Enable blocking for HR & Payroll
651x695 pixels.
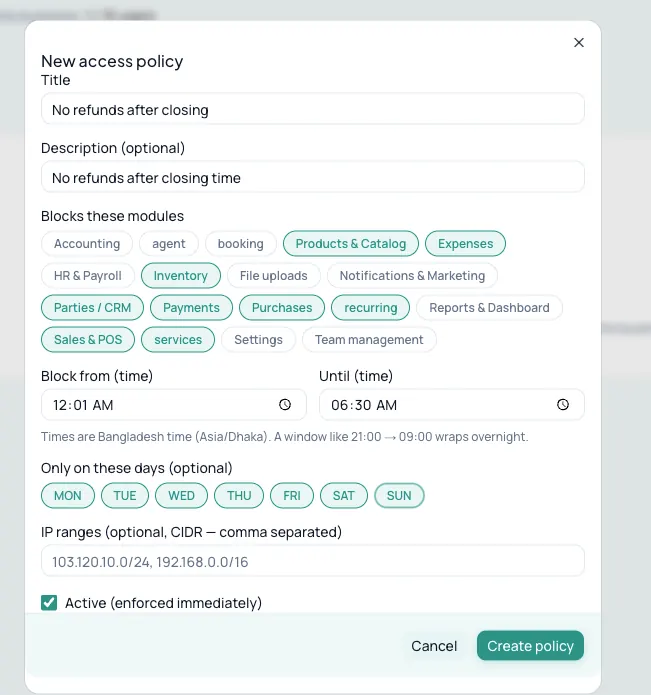[88, 276]
